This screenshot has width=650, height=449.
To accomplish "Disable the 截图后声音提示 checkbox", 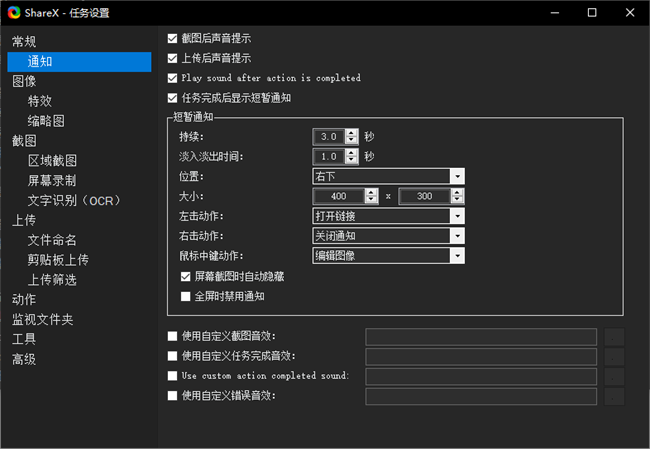I will pyautogui.click(x=173, y=38).
